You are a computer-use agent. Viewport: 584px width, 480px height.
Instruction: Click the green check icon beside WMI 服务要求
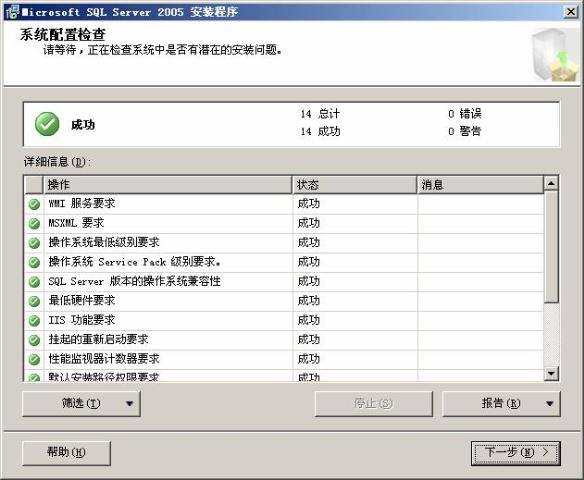[x=34, y=204]
